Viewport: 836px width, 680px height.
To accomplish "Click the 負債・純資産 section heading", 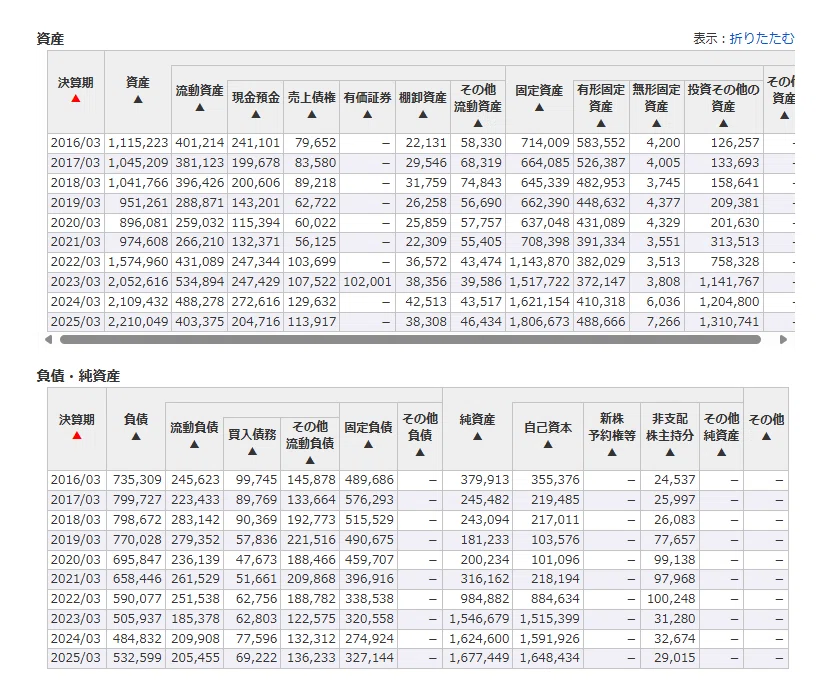I will click(78, 376).
